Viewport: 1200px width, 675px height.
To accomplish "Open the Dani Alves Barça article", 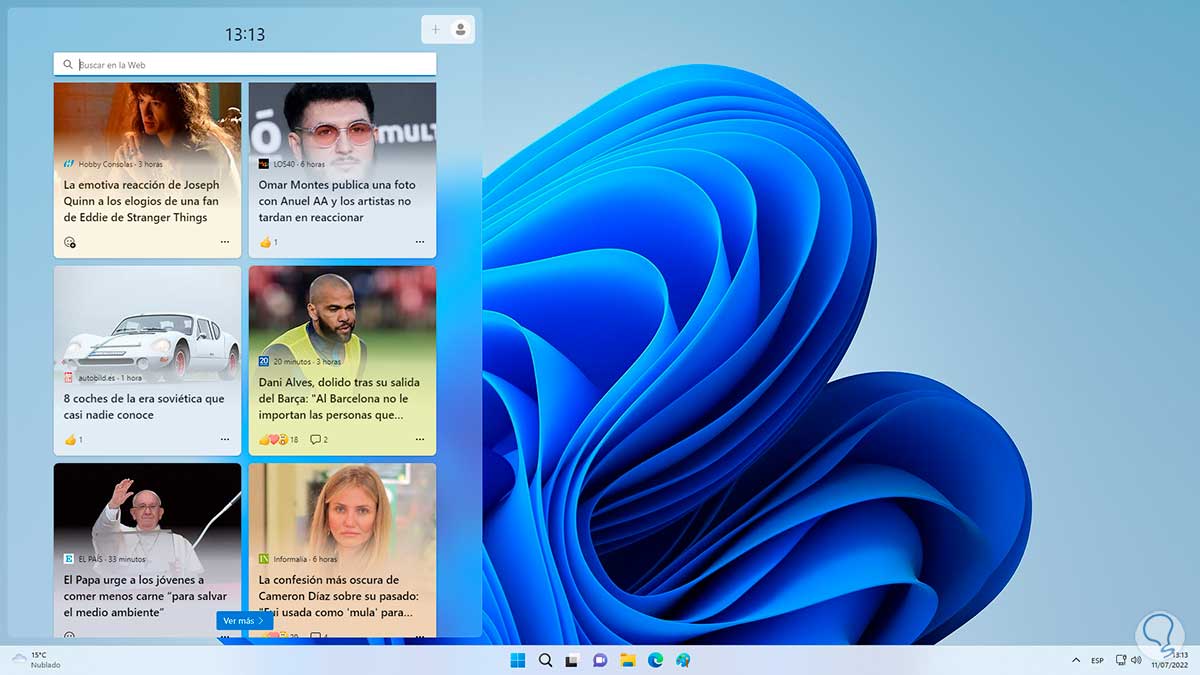I will point(339,398).
